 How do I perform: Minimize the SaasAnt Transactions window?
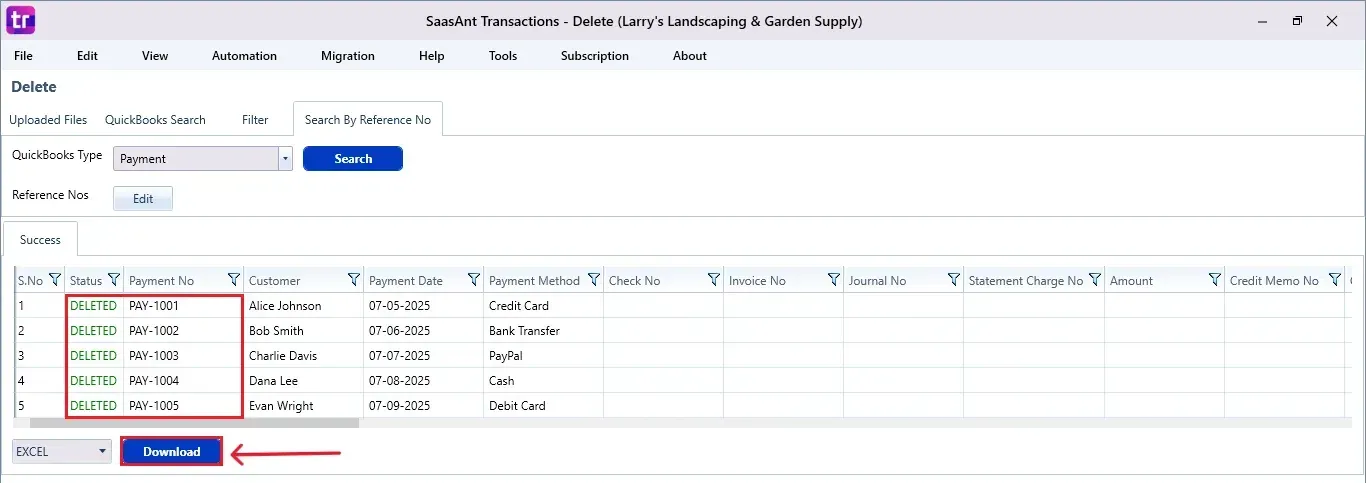point(1262,20)
